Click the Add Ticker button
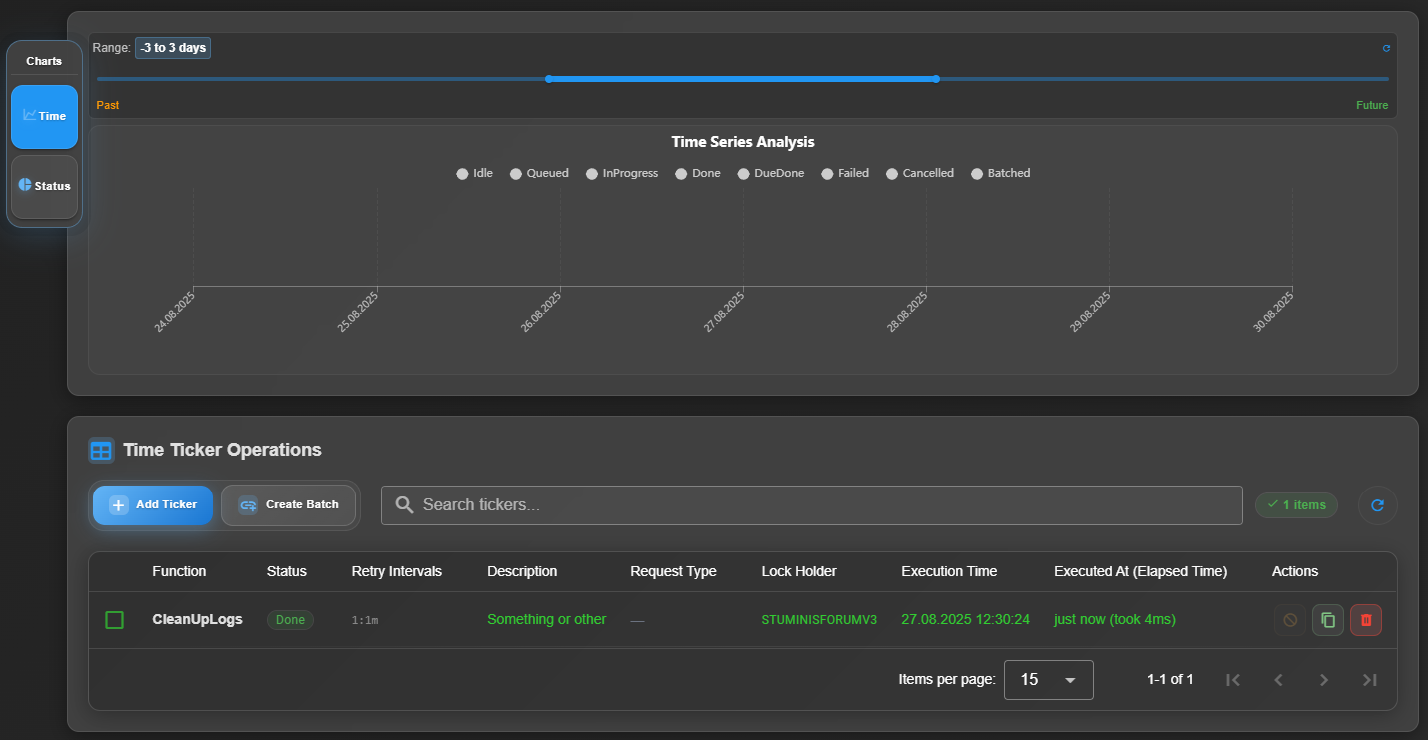The height and width of the screenshot is (740, 1428). pos(153,505)
